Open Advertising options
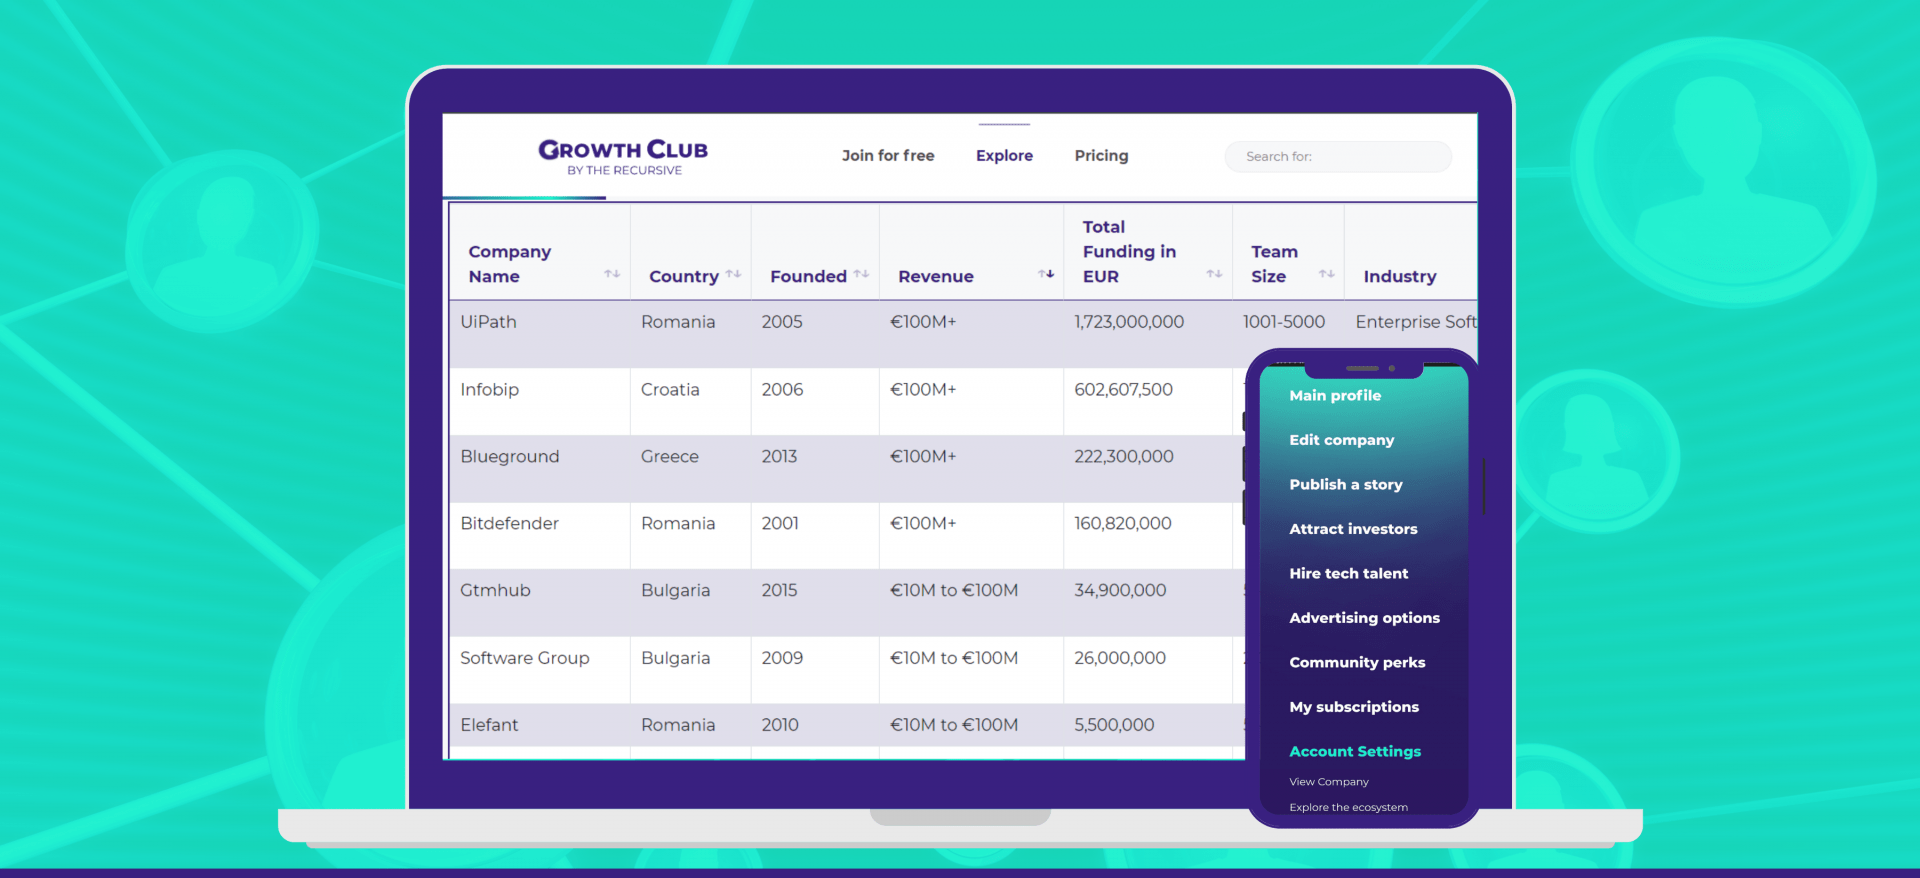 (1364, 618)
